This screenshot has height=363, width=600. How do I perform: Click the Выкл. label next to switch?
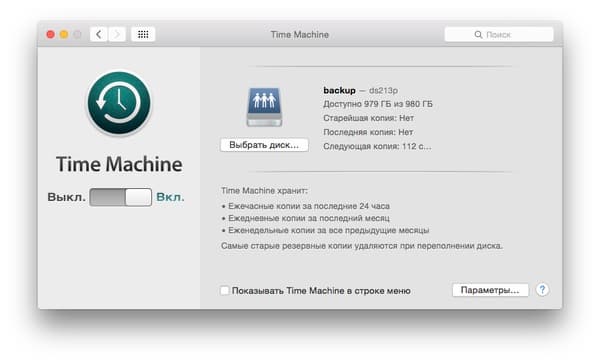(67, 197)
